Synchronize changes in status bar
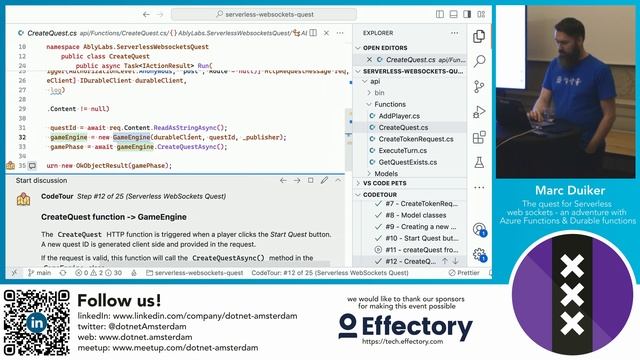The width and height of the screenshot is (640, 360). (63, 273)
